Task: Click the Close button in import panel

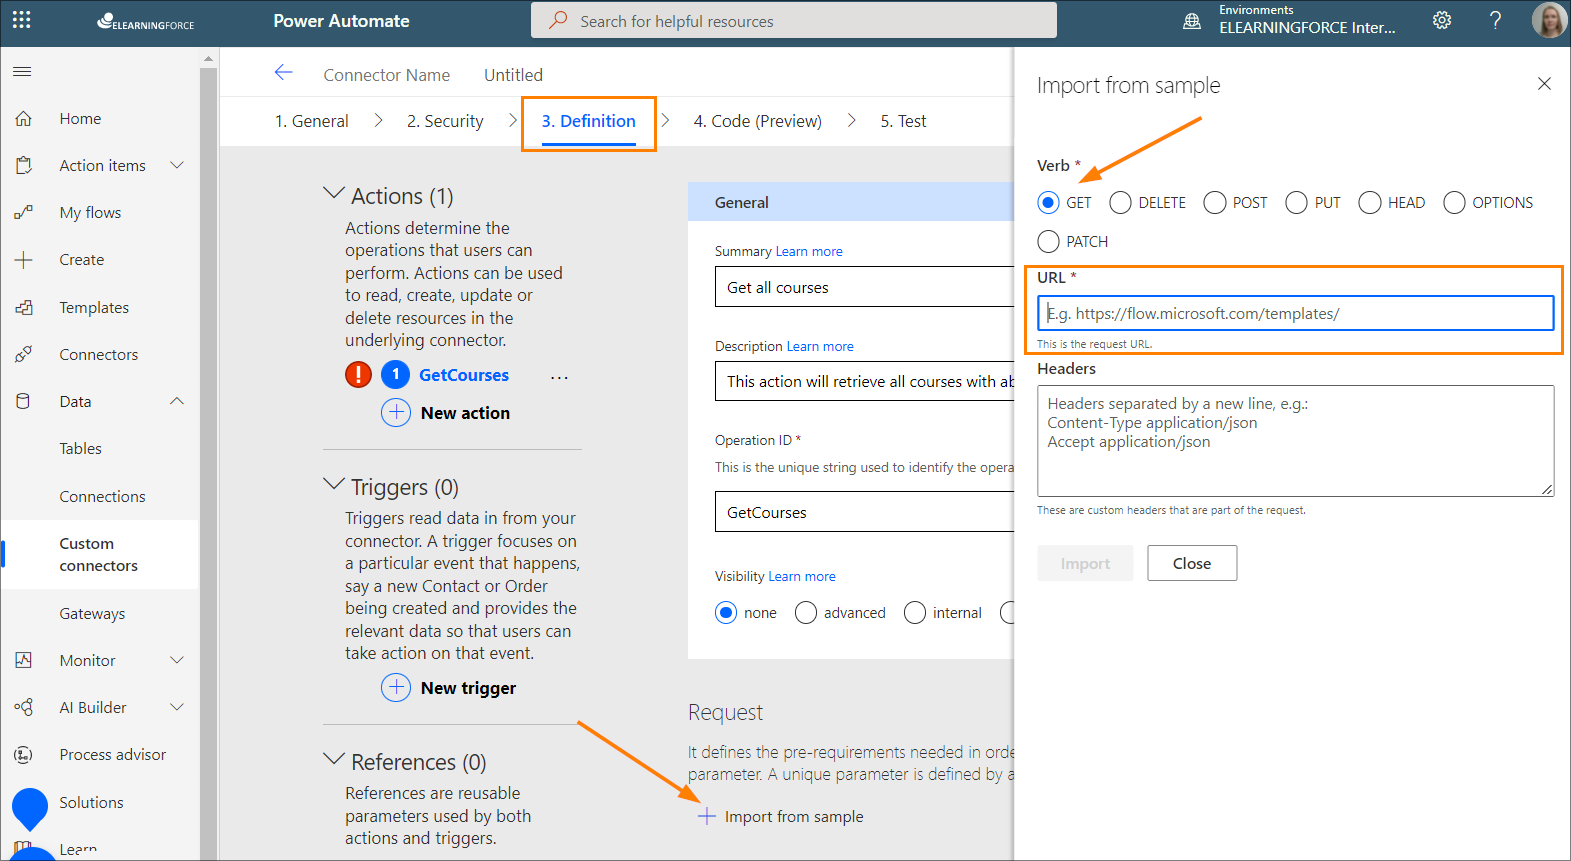Action: (1192, 563)
